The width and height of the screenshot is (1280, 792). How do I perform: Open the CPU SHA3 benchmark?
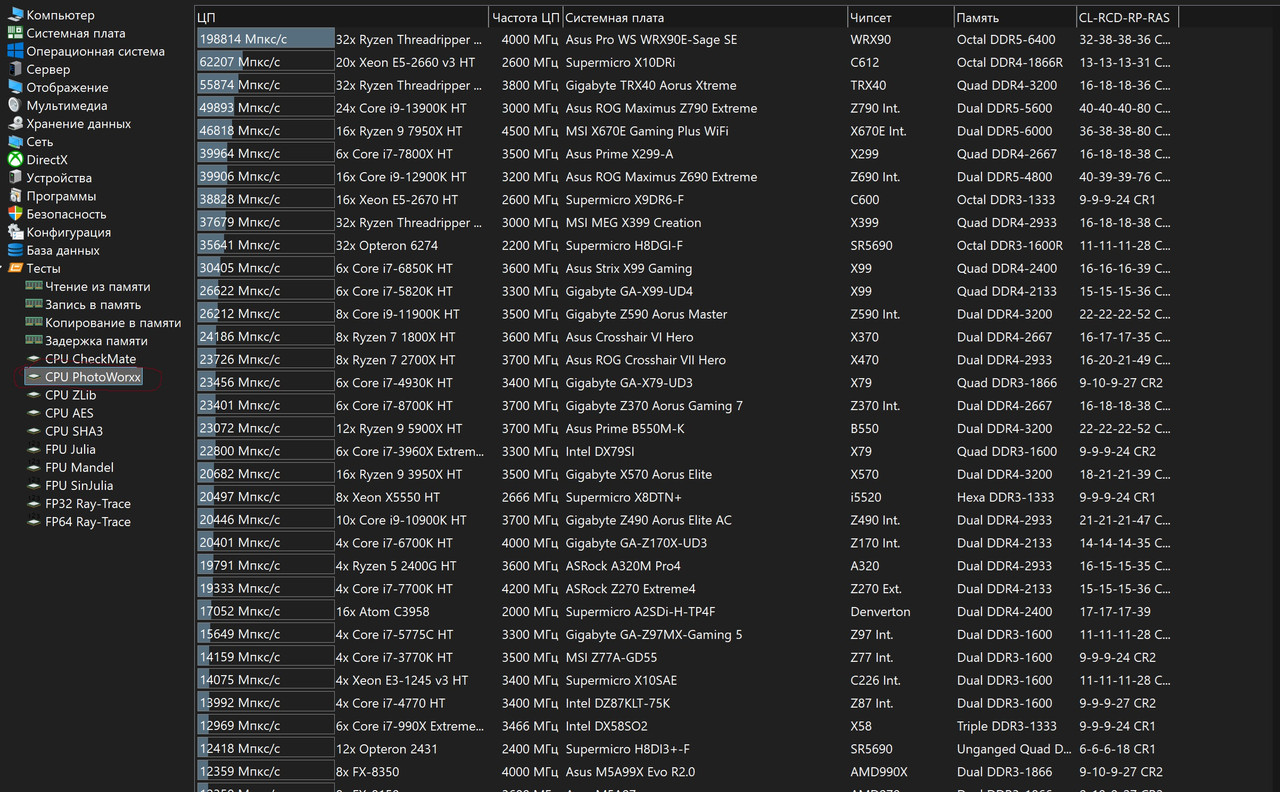pyautogui.click(x=74, y=431)
